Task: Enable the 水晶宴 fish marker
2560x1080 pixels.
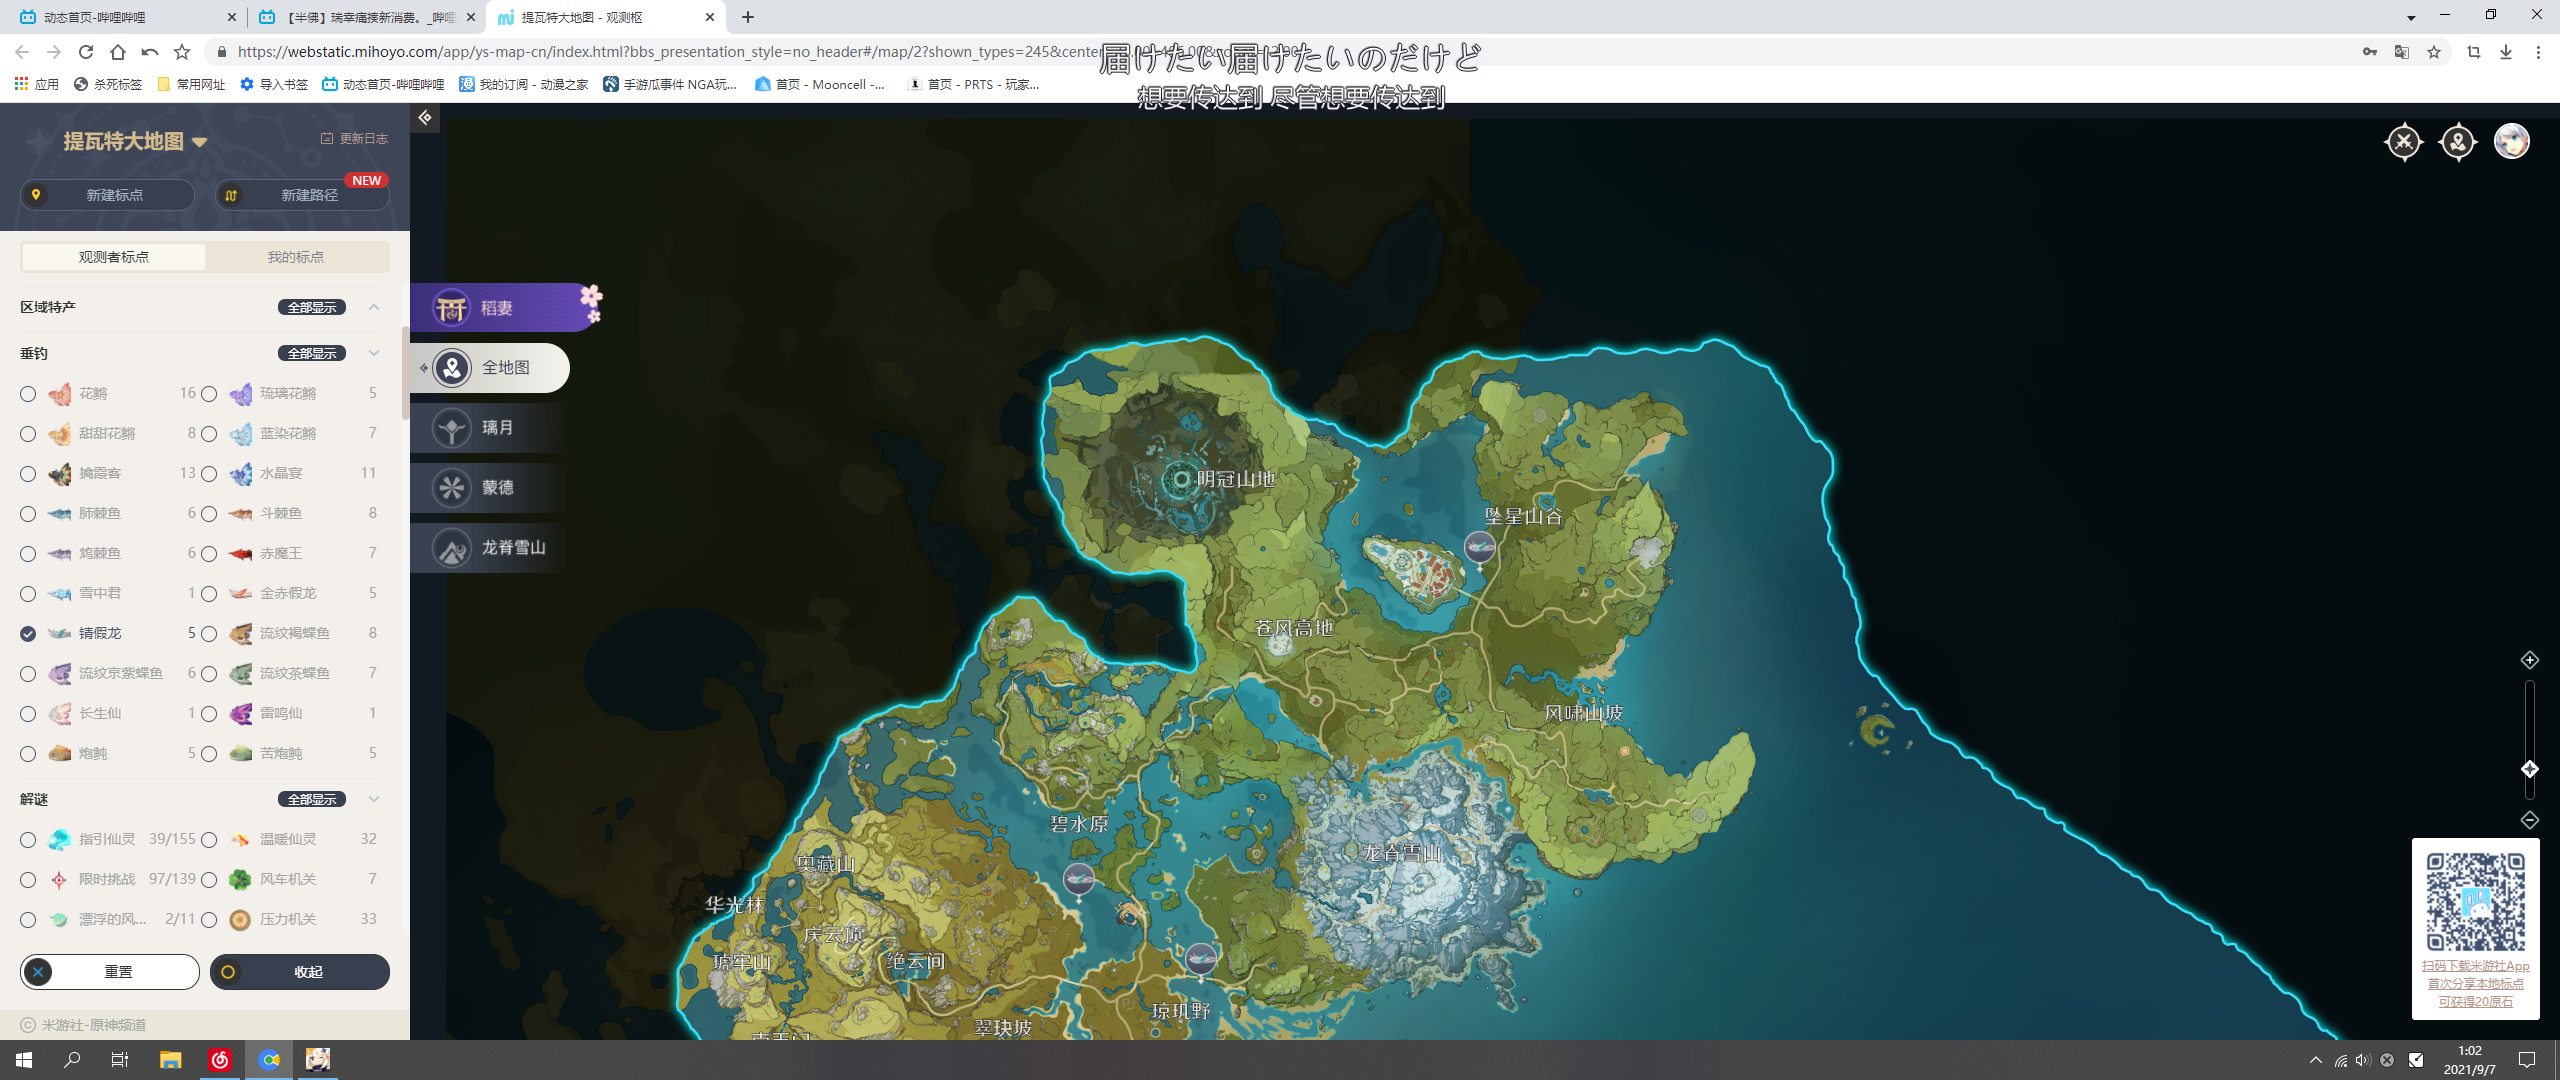Action: 209,474
